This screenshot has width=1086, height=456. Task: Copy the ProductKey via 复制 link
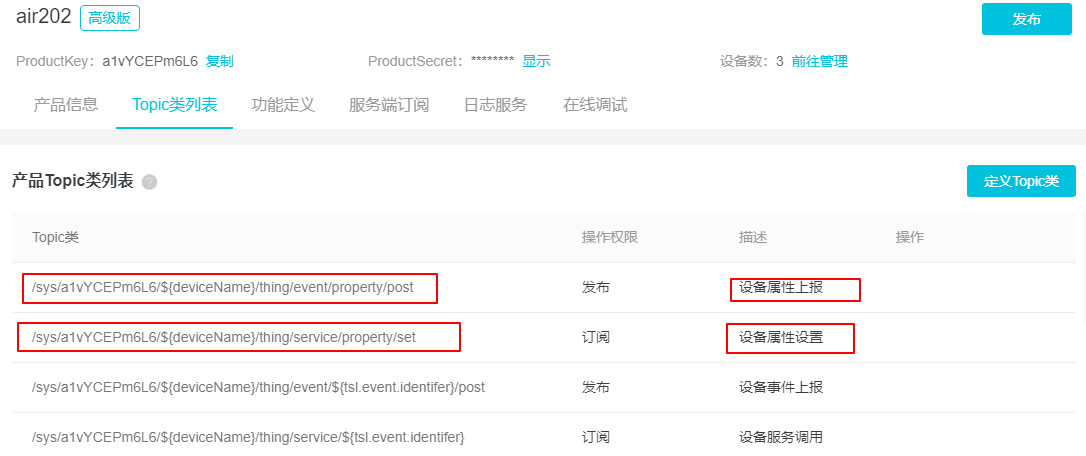click(220, 61)
